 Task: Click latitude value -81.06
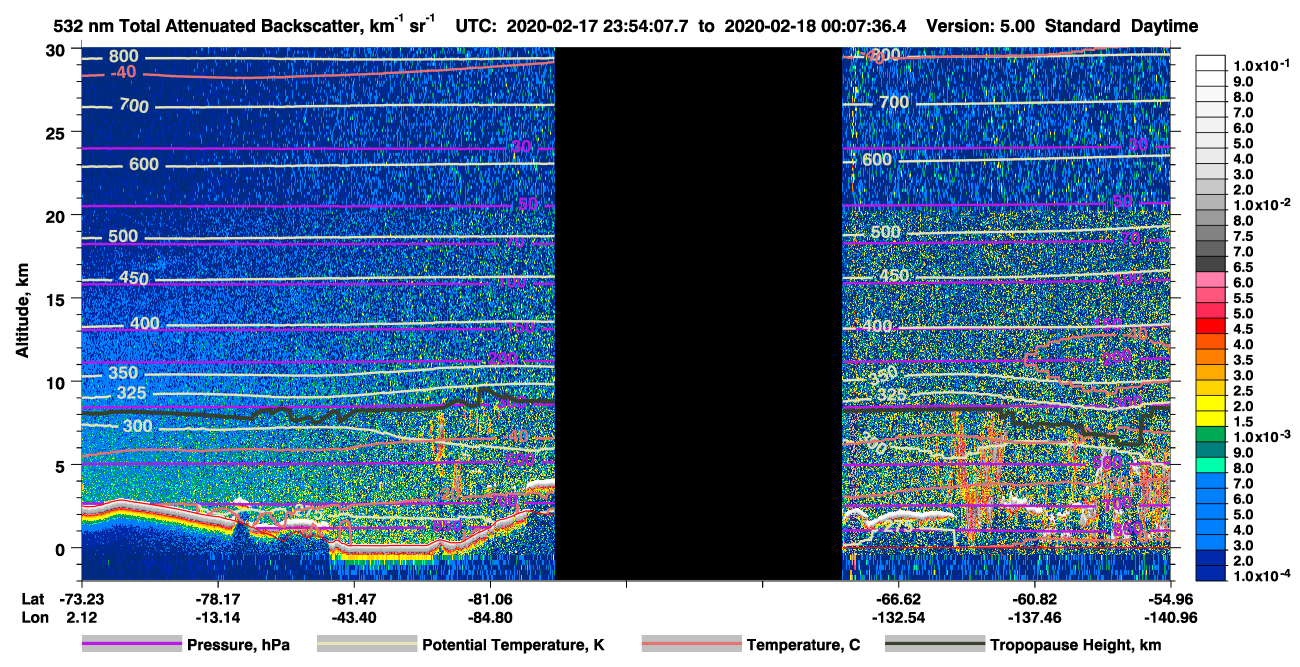tap(490, 598)
